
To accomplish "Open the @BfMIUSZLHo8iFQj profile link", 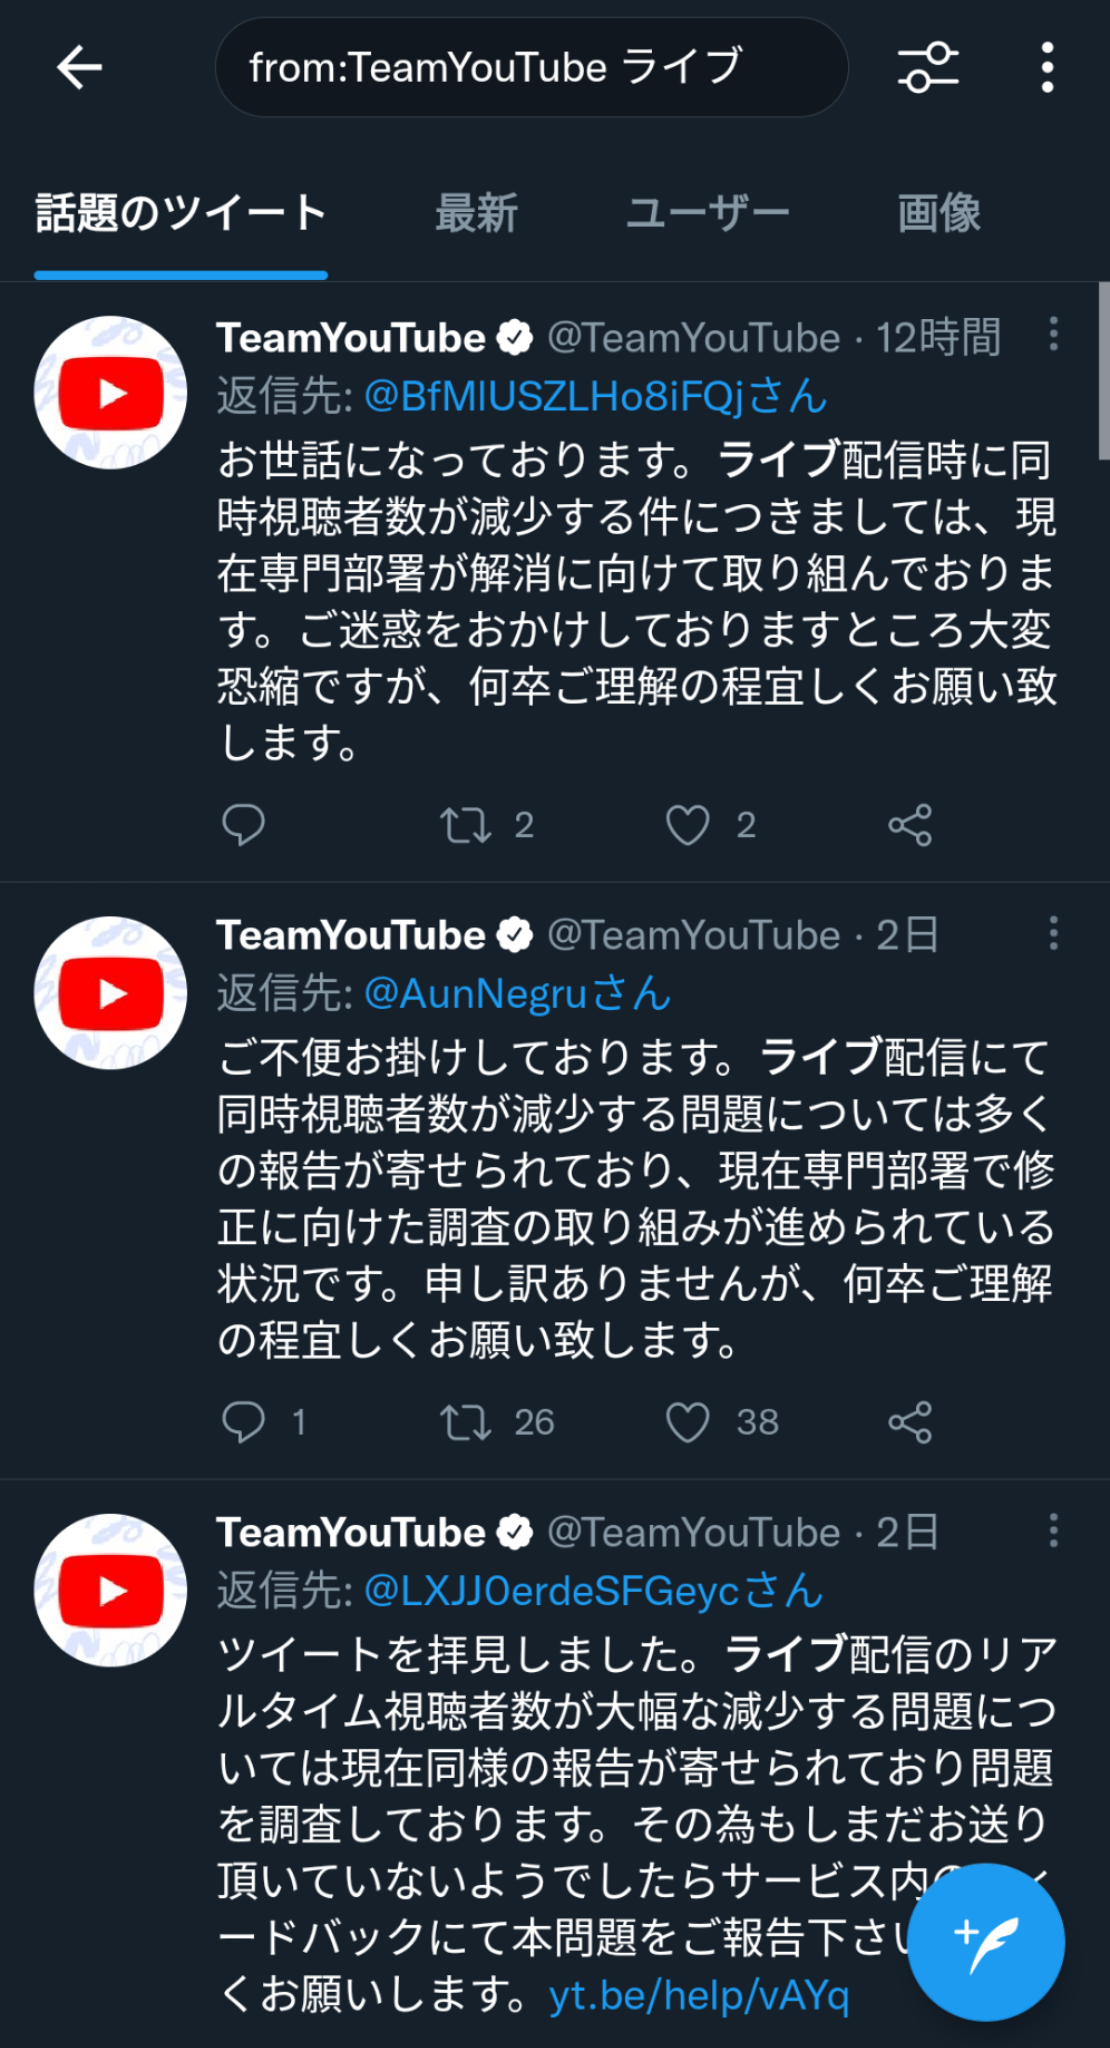I will (595, 397).
